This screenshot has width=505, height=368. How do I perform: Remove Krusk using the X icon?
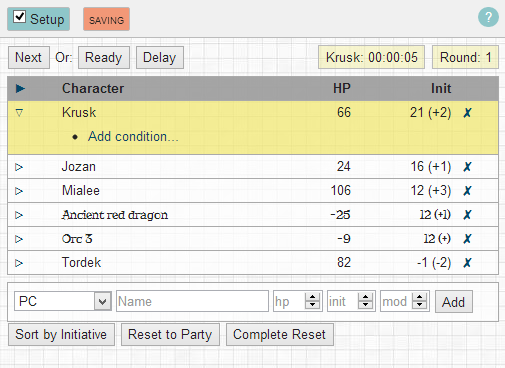click(467, 113)
